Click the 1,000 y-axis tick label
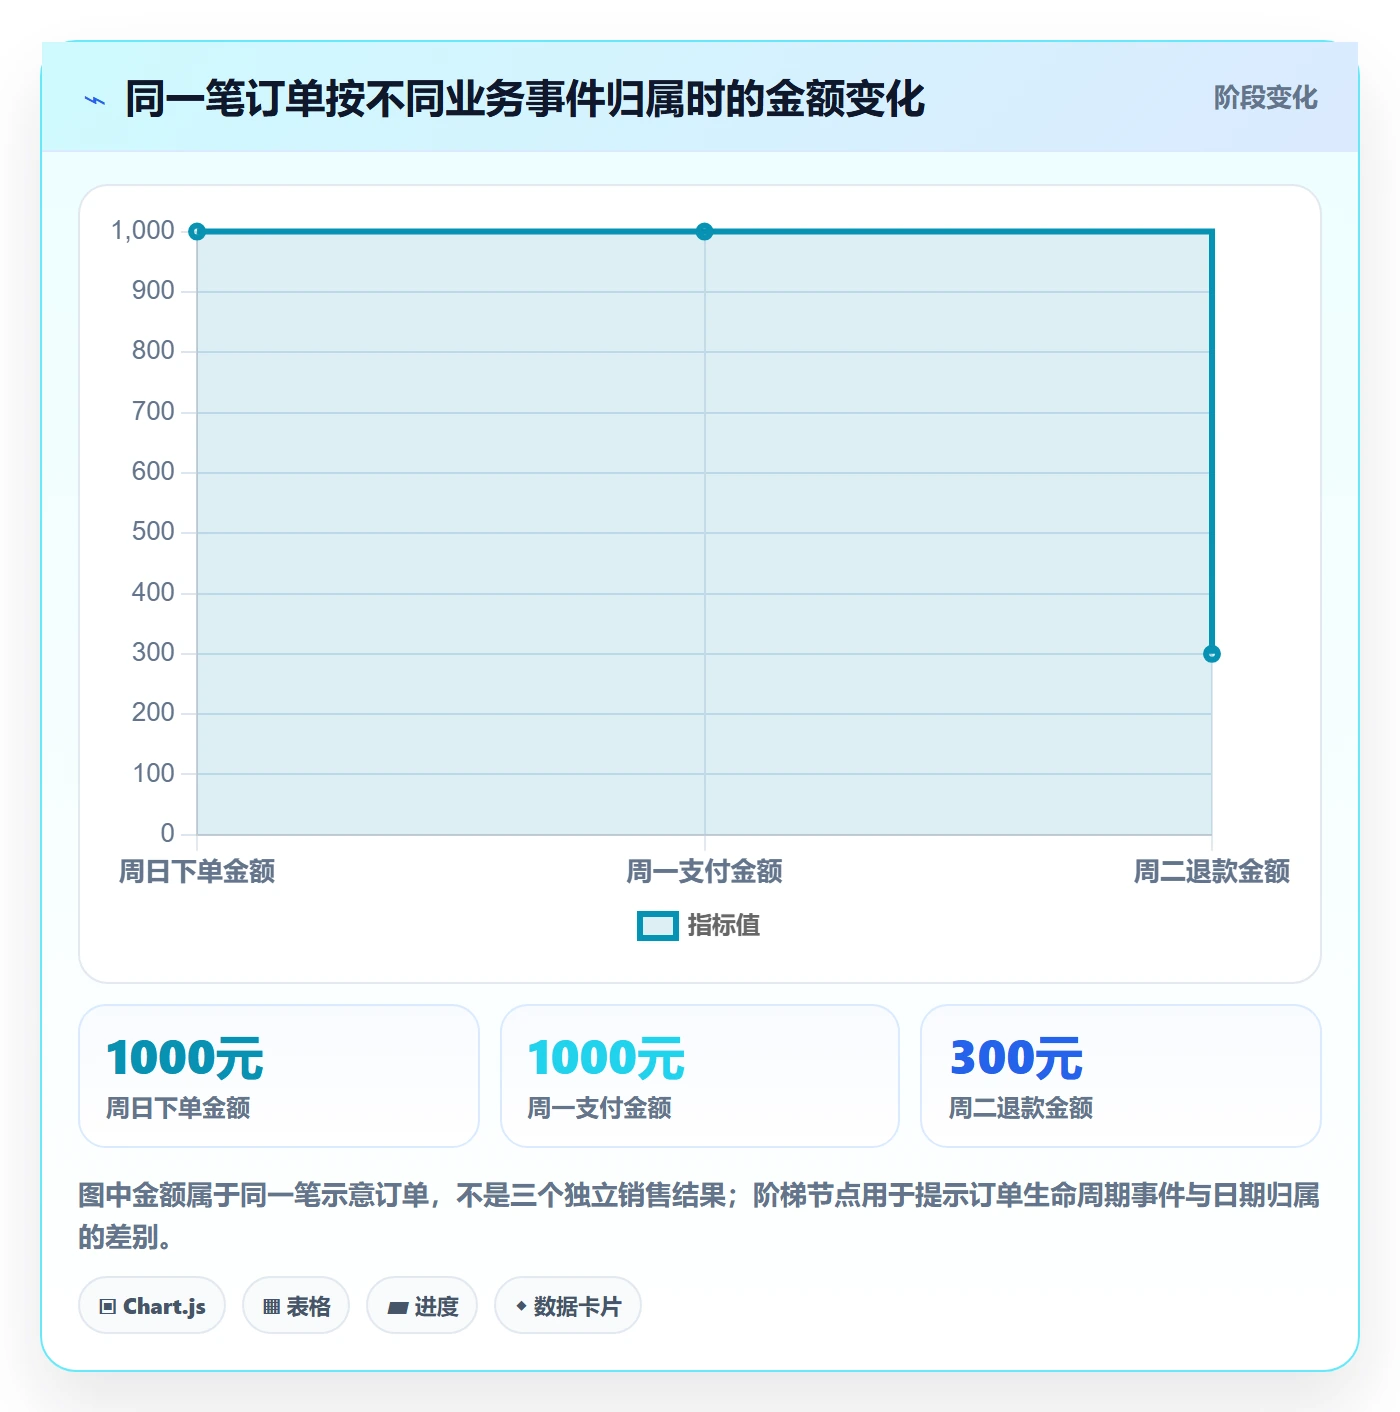The image size is (1400, 1412). click(x=143, y=231)
